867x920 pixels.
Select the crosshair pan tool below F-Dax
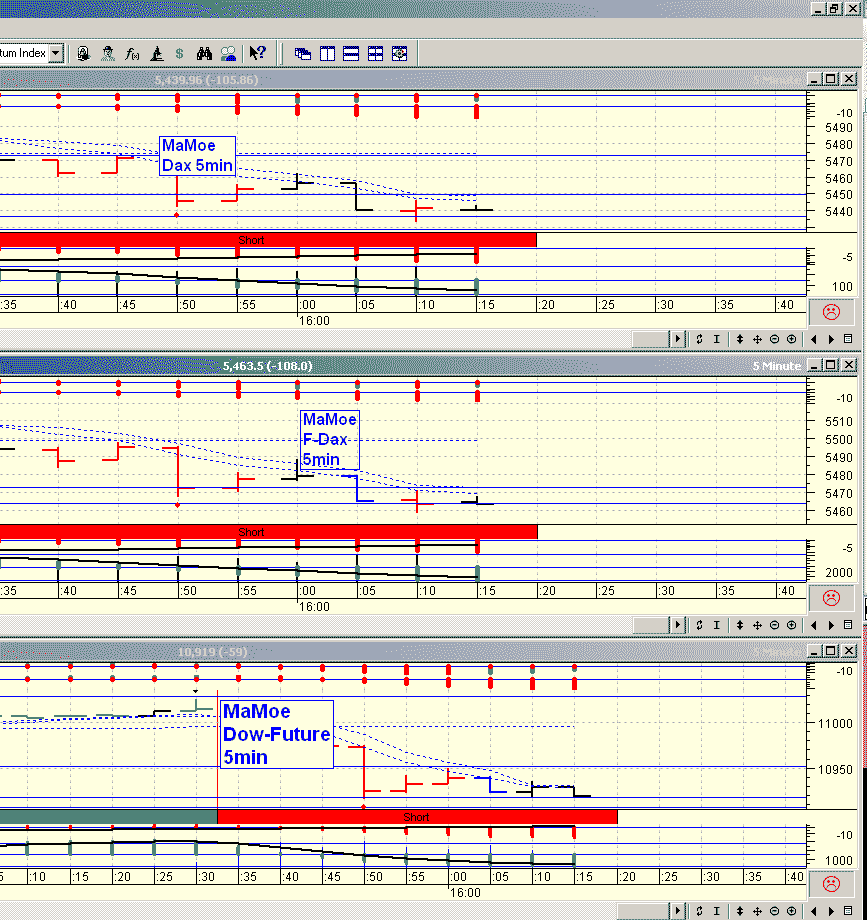(757, 624)
